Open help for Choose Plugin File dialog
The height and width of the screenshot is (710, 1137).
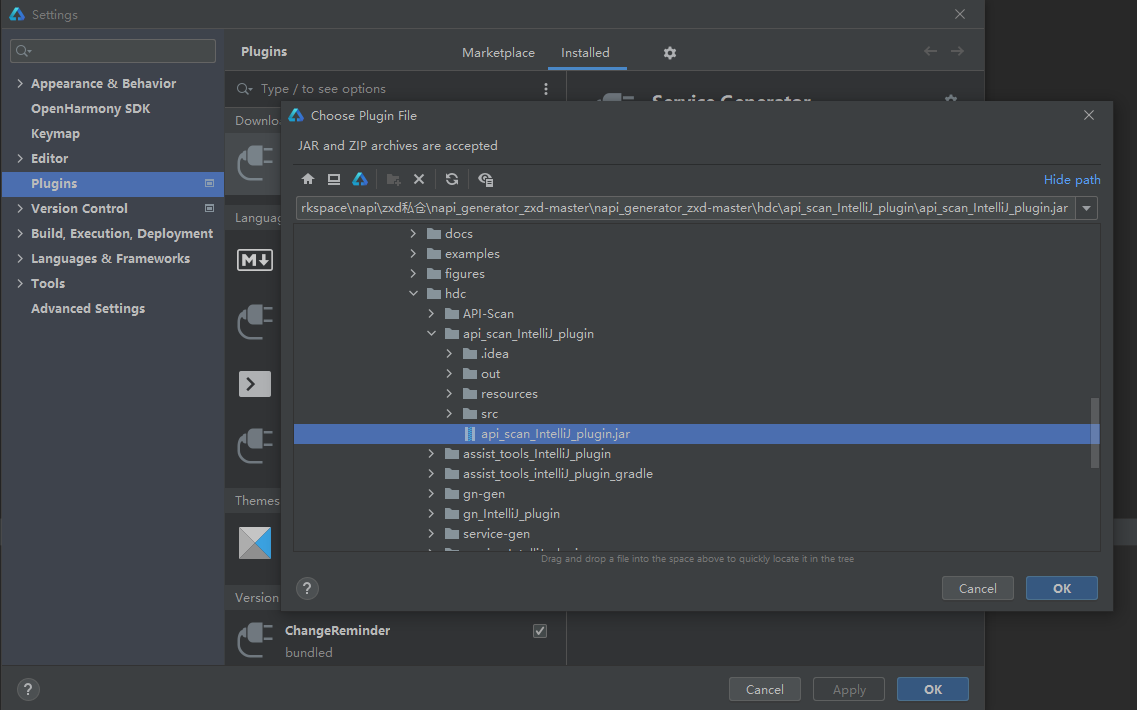click(307, 588)
